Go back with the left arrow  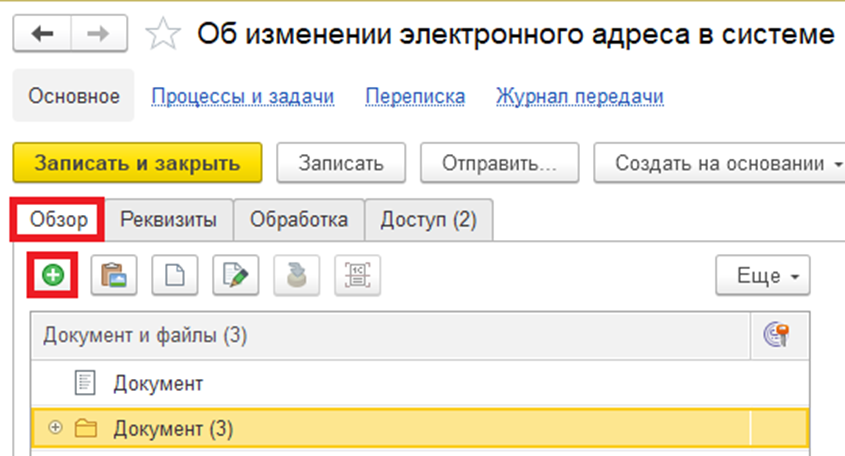point(44,34)
